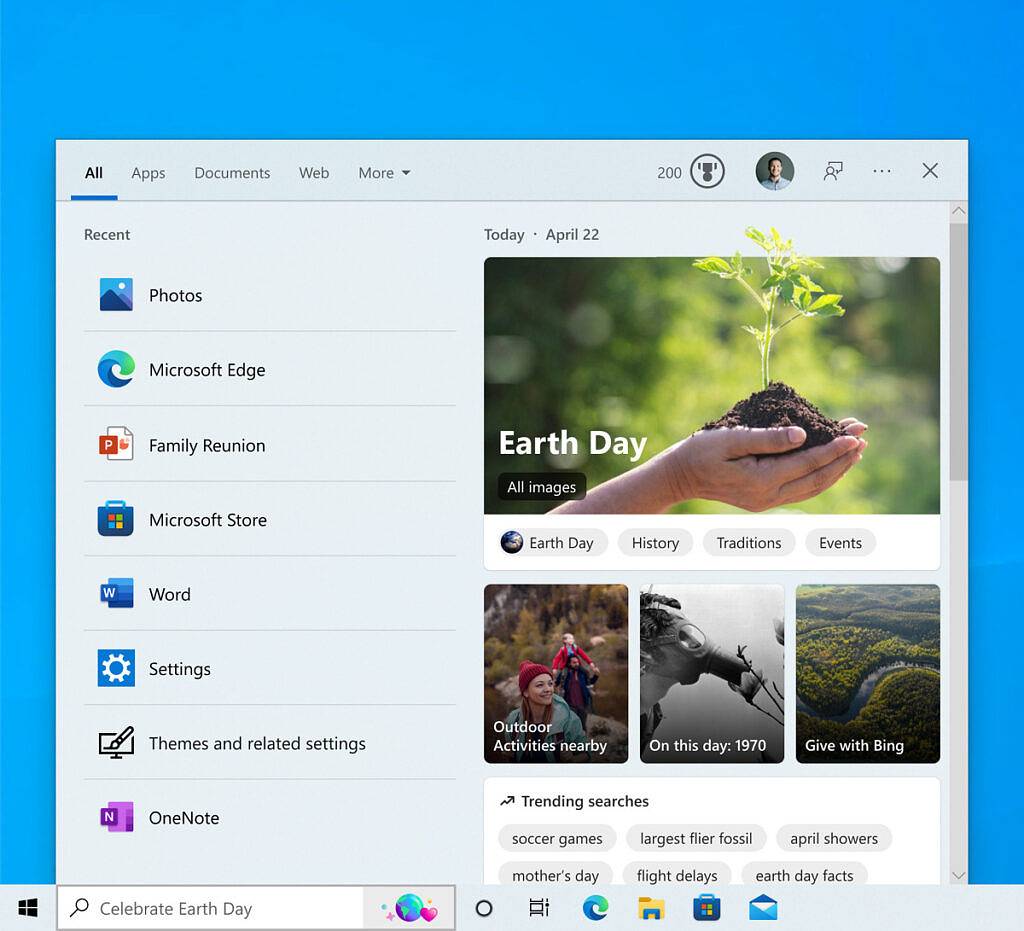Switch to the Documents tab
Screen dimensions: 1024x931
(232, 173)
